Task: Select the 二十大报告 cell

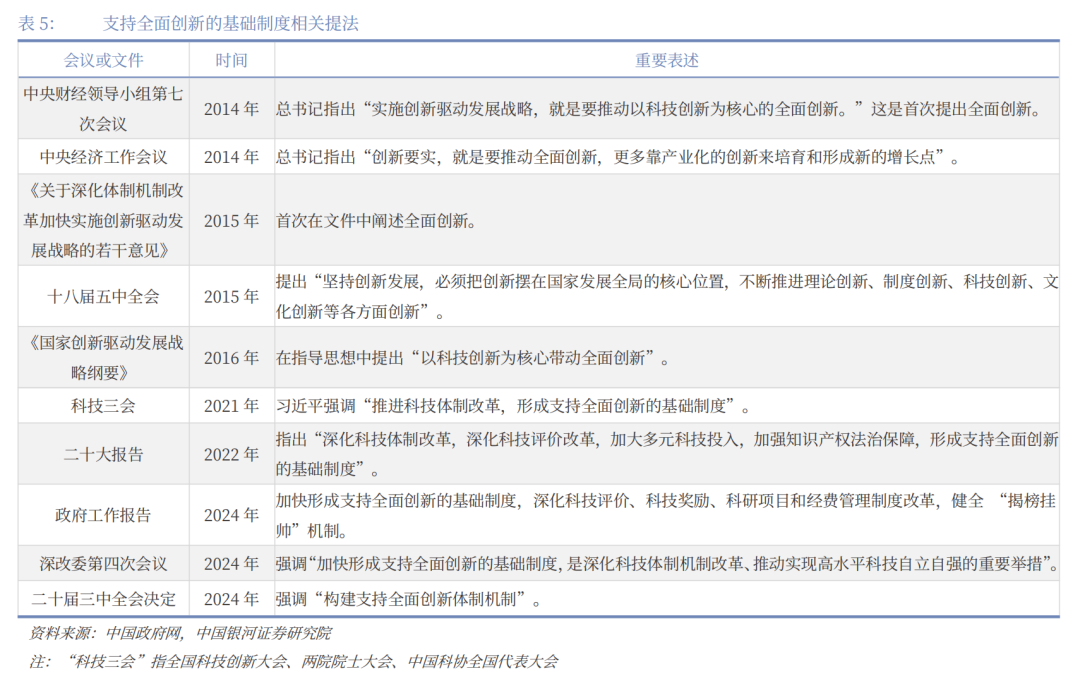Action: coord(103,455)
